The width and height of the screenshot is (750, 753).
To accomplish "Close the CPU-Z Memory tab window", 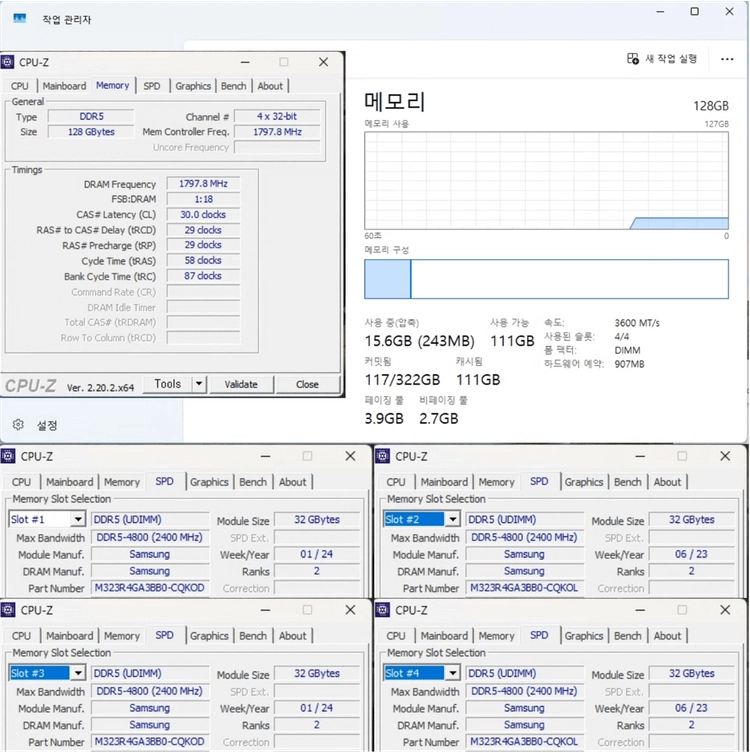I will 324,62.
